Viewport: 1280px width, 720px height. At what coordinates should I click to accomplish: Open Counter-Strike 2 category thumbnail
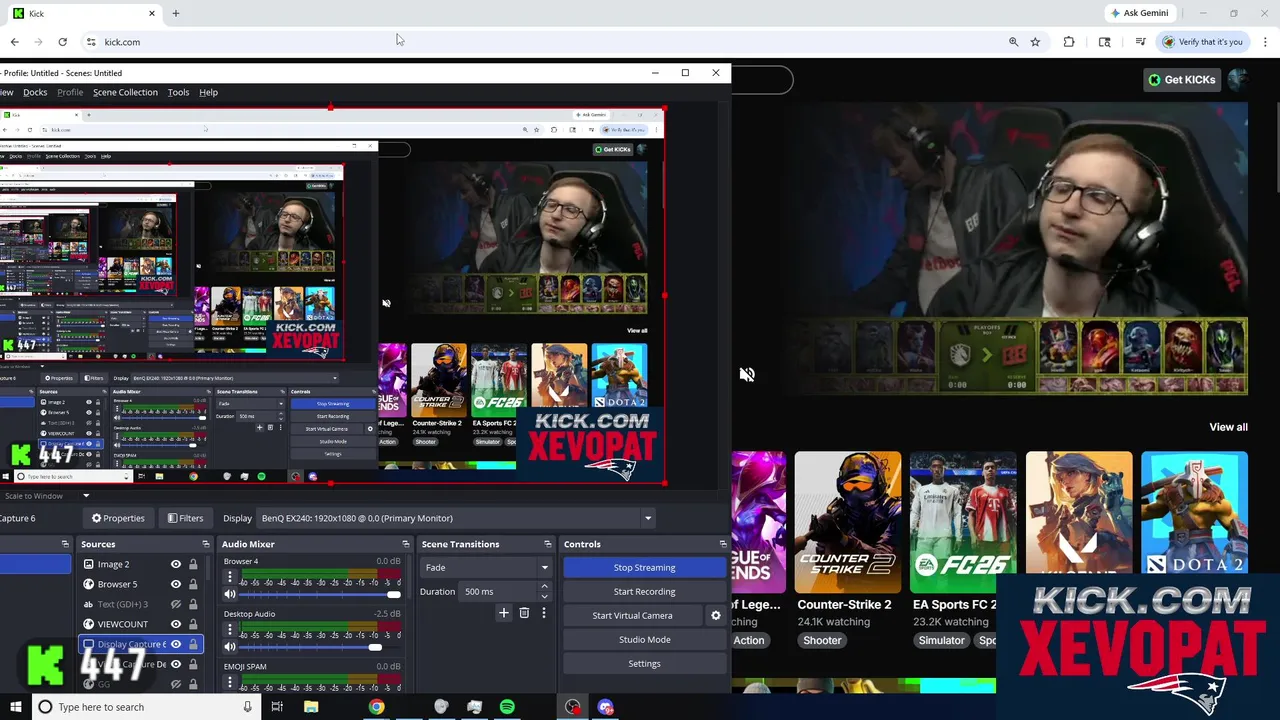click(847, 522)
